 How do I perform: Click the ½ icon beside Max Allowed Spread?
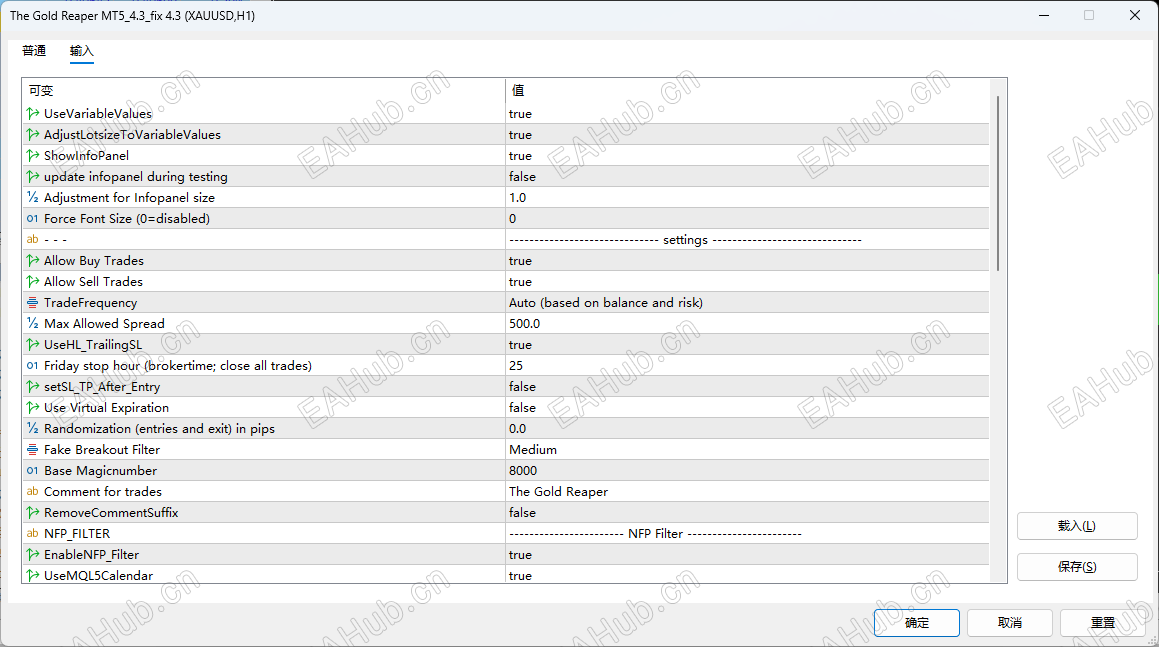tap(33, 323)
